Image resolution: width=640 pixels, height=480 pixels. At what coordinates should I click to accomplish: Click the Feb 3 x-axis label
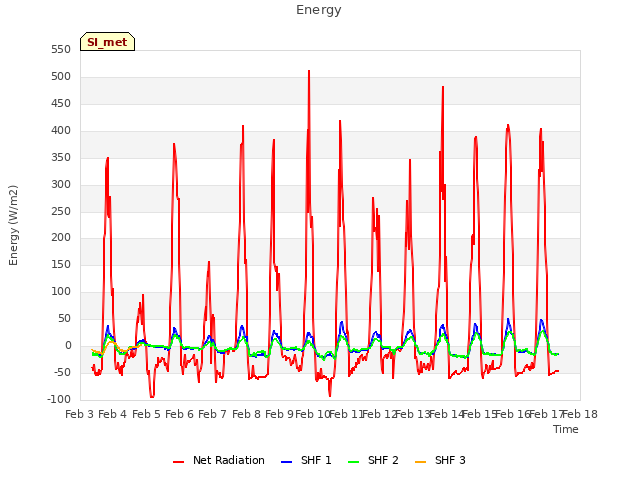coord(80,414)
